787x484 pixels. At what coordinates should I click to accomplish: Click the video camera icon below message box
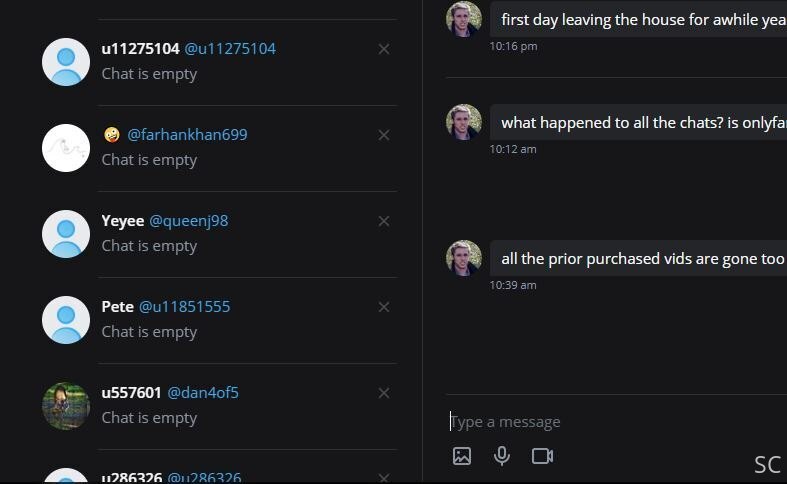click(543, 456)
